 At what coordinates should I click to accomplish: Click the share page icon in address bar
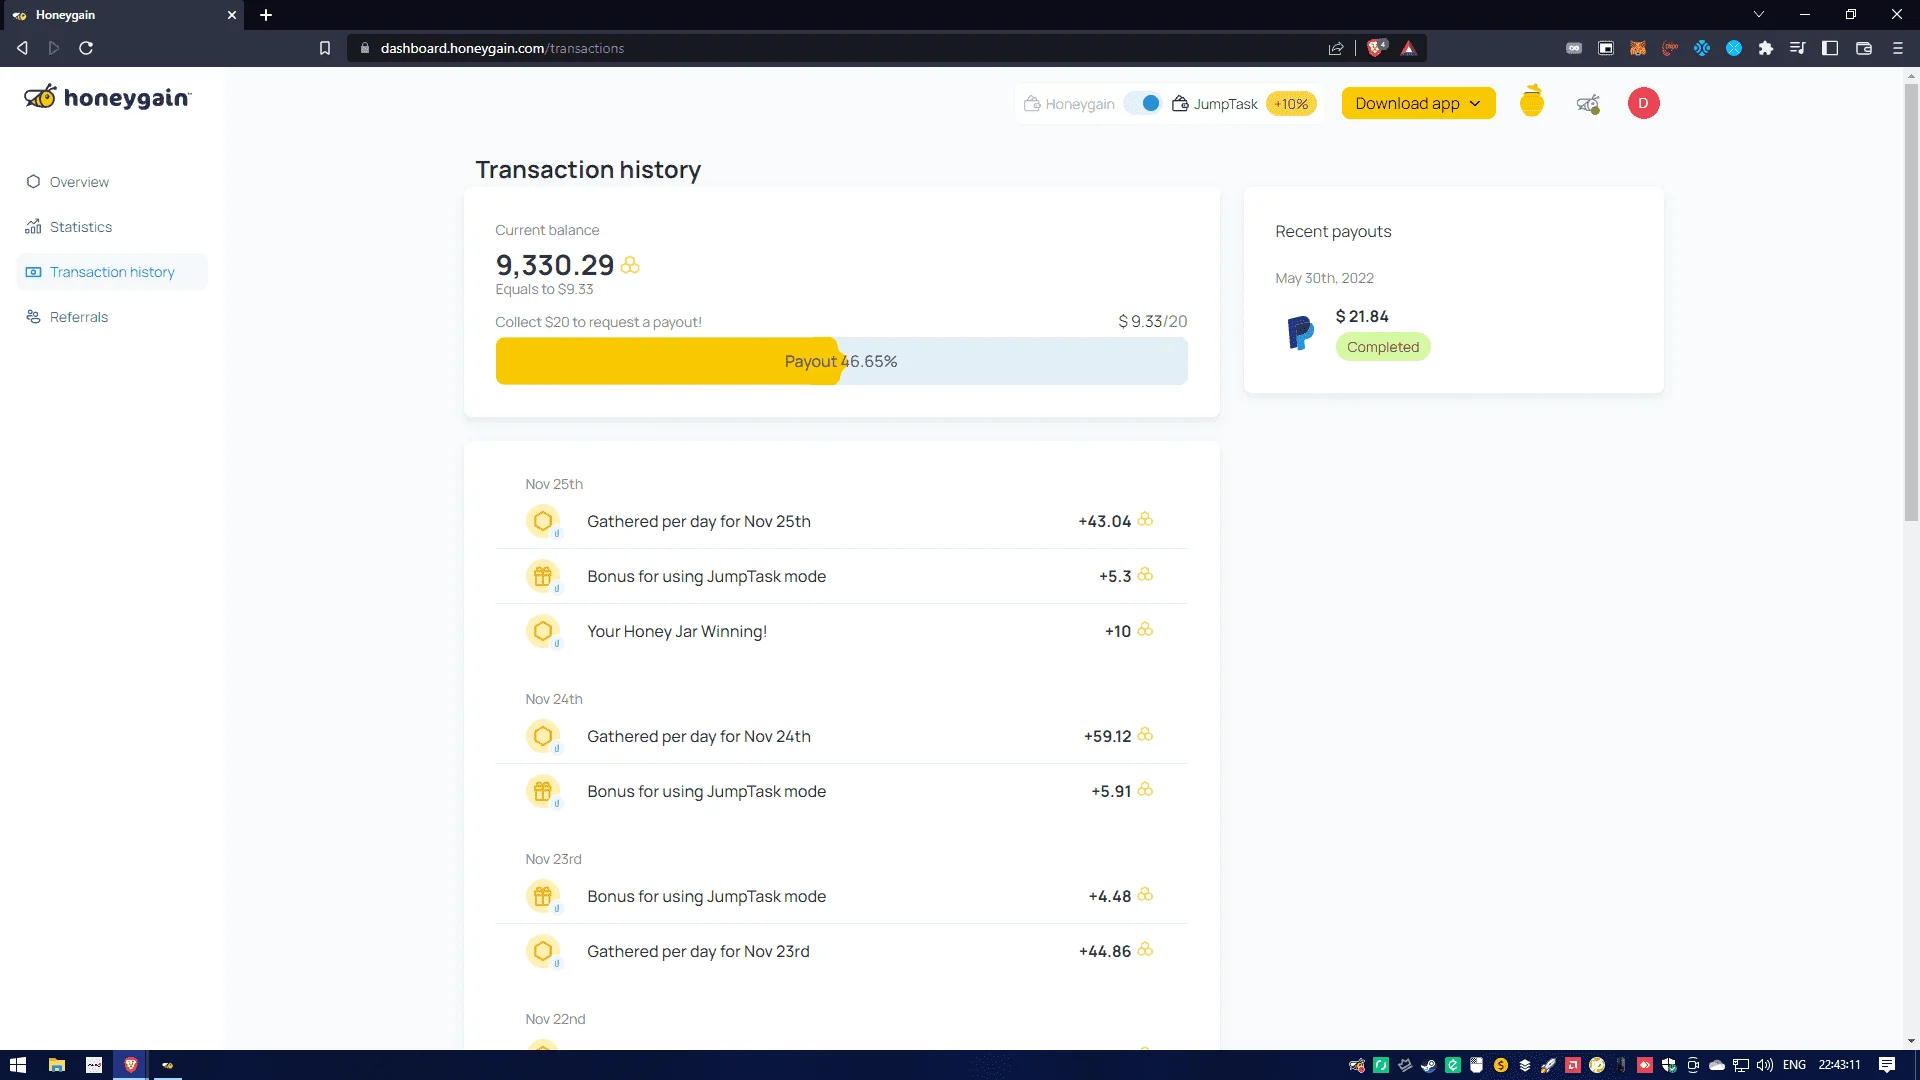(1336, 48)
